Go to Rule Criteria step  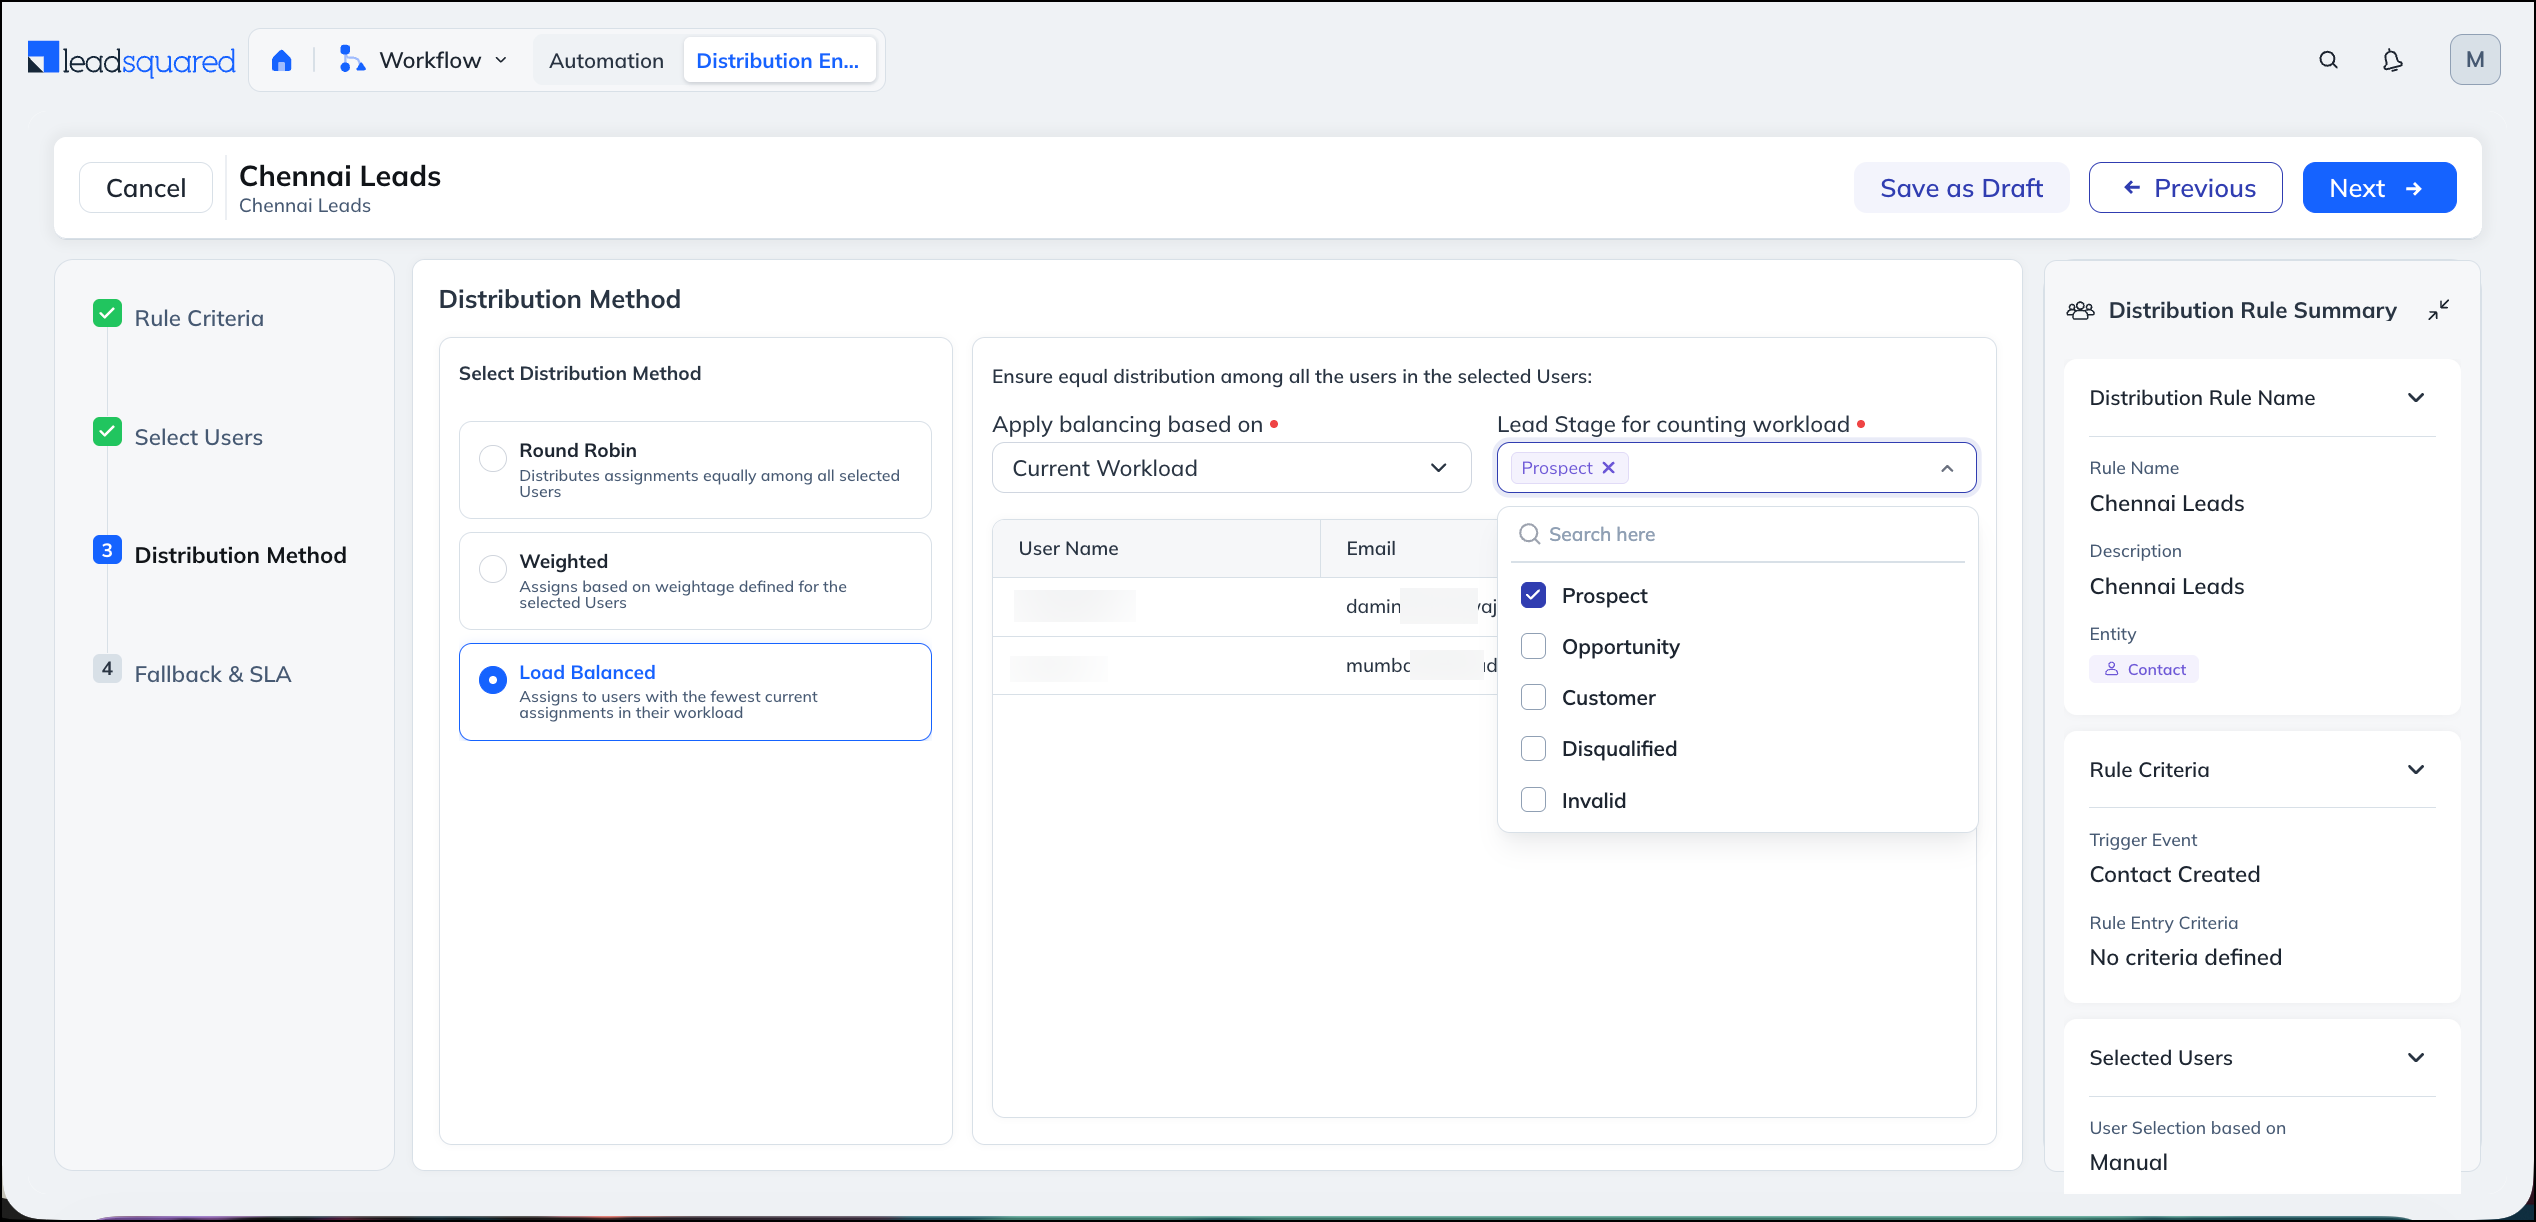(x=199, y=318)
